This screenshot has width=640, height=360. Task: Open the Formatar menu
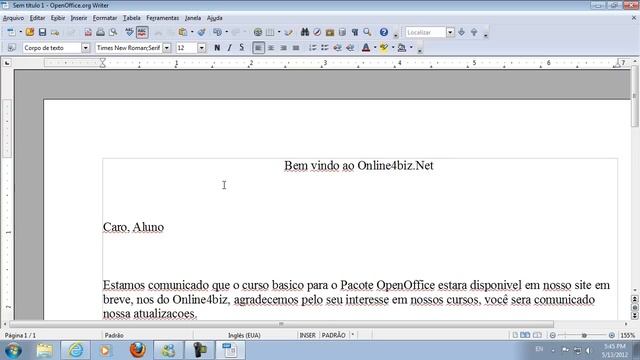pyautogui.click(x=104, y=18)
